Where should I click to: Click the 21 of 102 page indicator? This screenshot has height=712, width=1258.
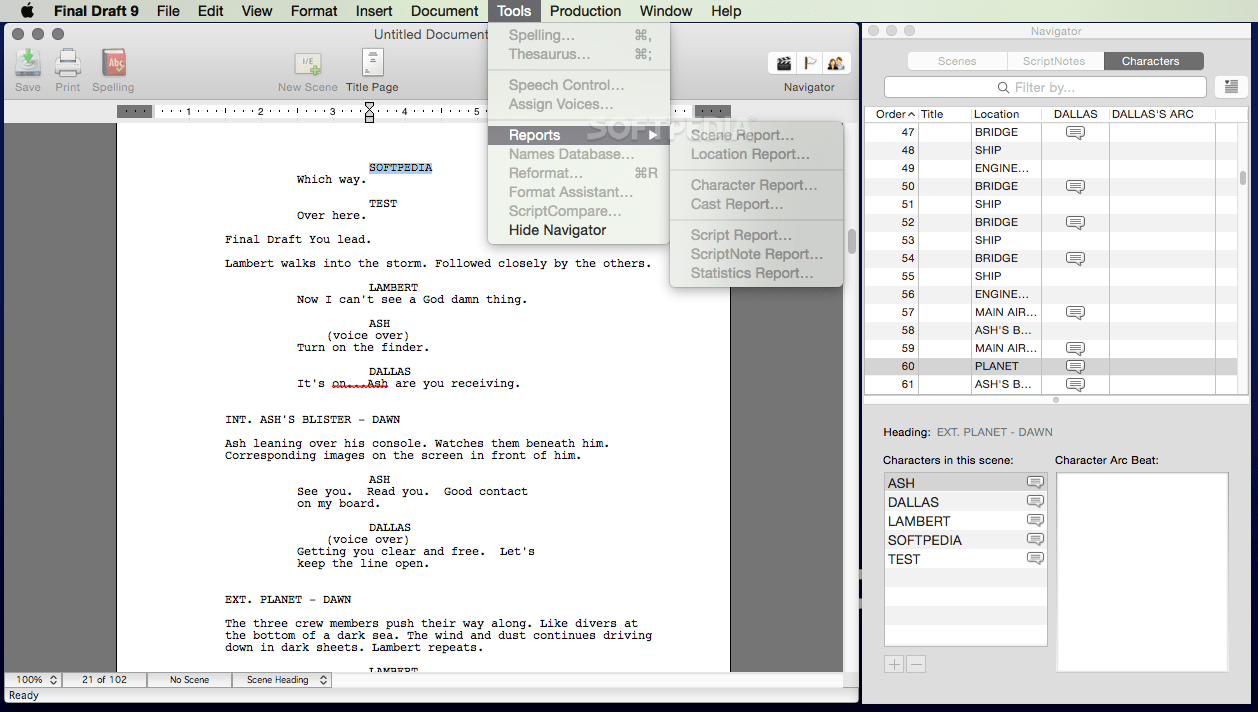click(104, 680)
